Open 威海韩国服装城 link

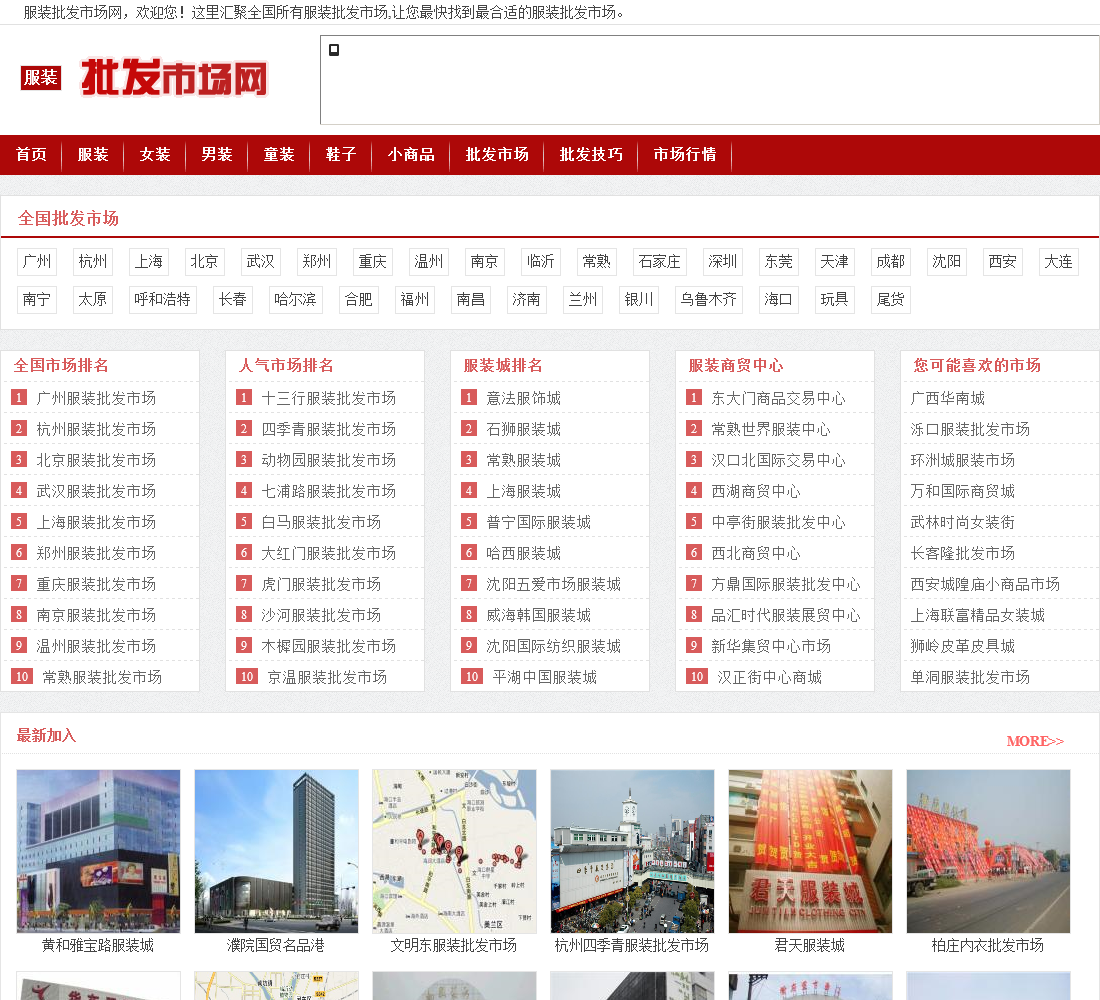point(539,615)
